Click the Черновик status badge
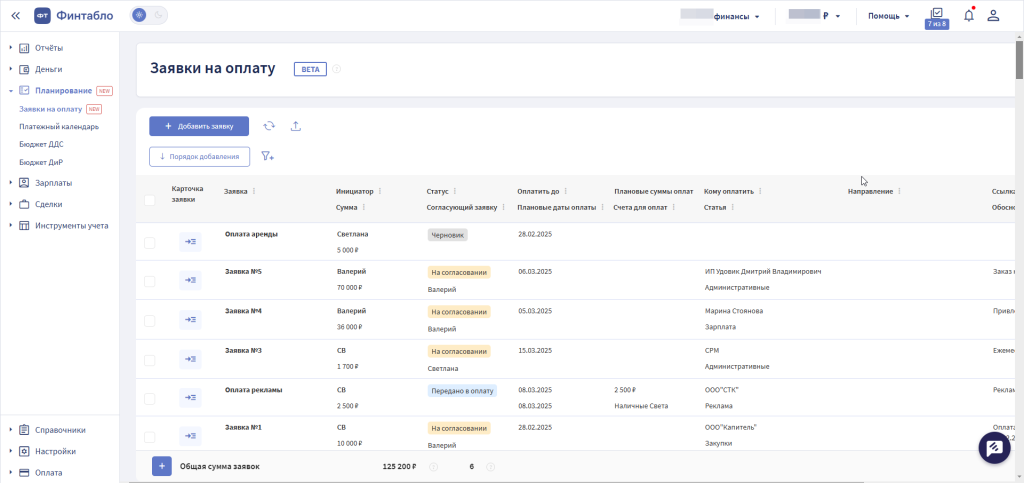This screenshot has width=1024, height=483. pyautogui.click(x=448, y=235)
